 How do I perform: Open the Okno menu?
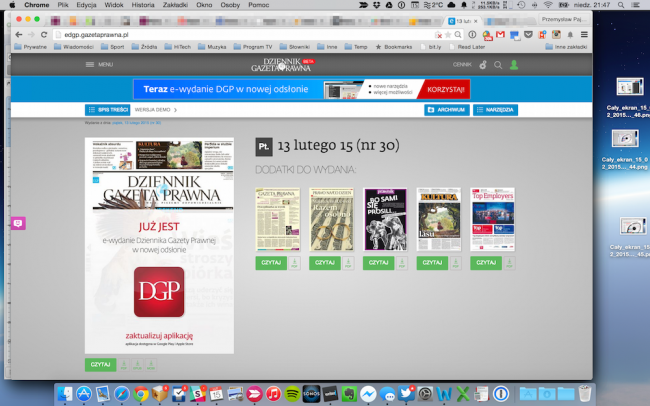click(204, 5)
